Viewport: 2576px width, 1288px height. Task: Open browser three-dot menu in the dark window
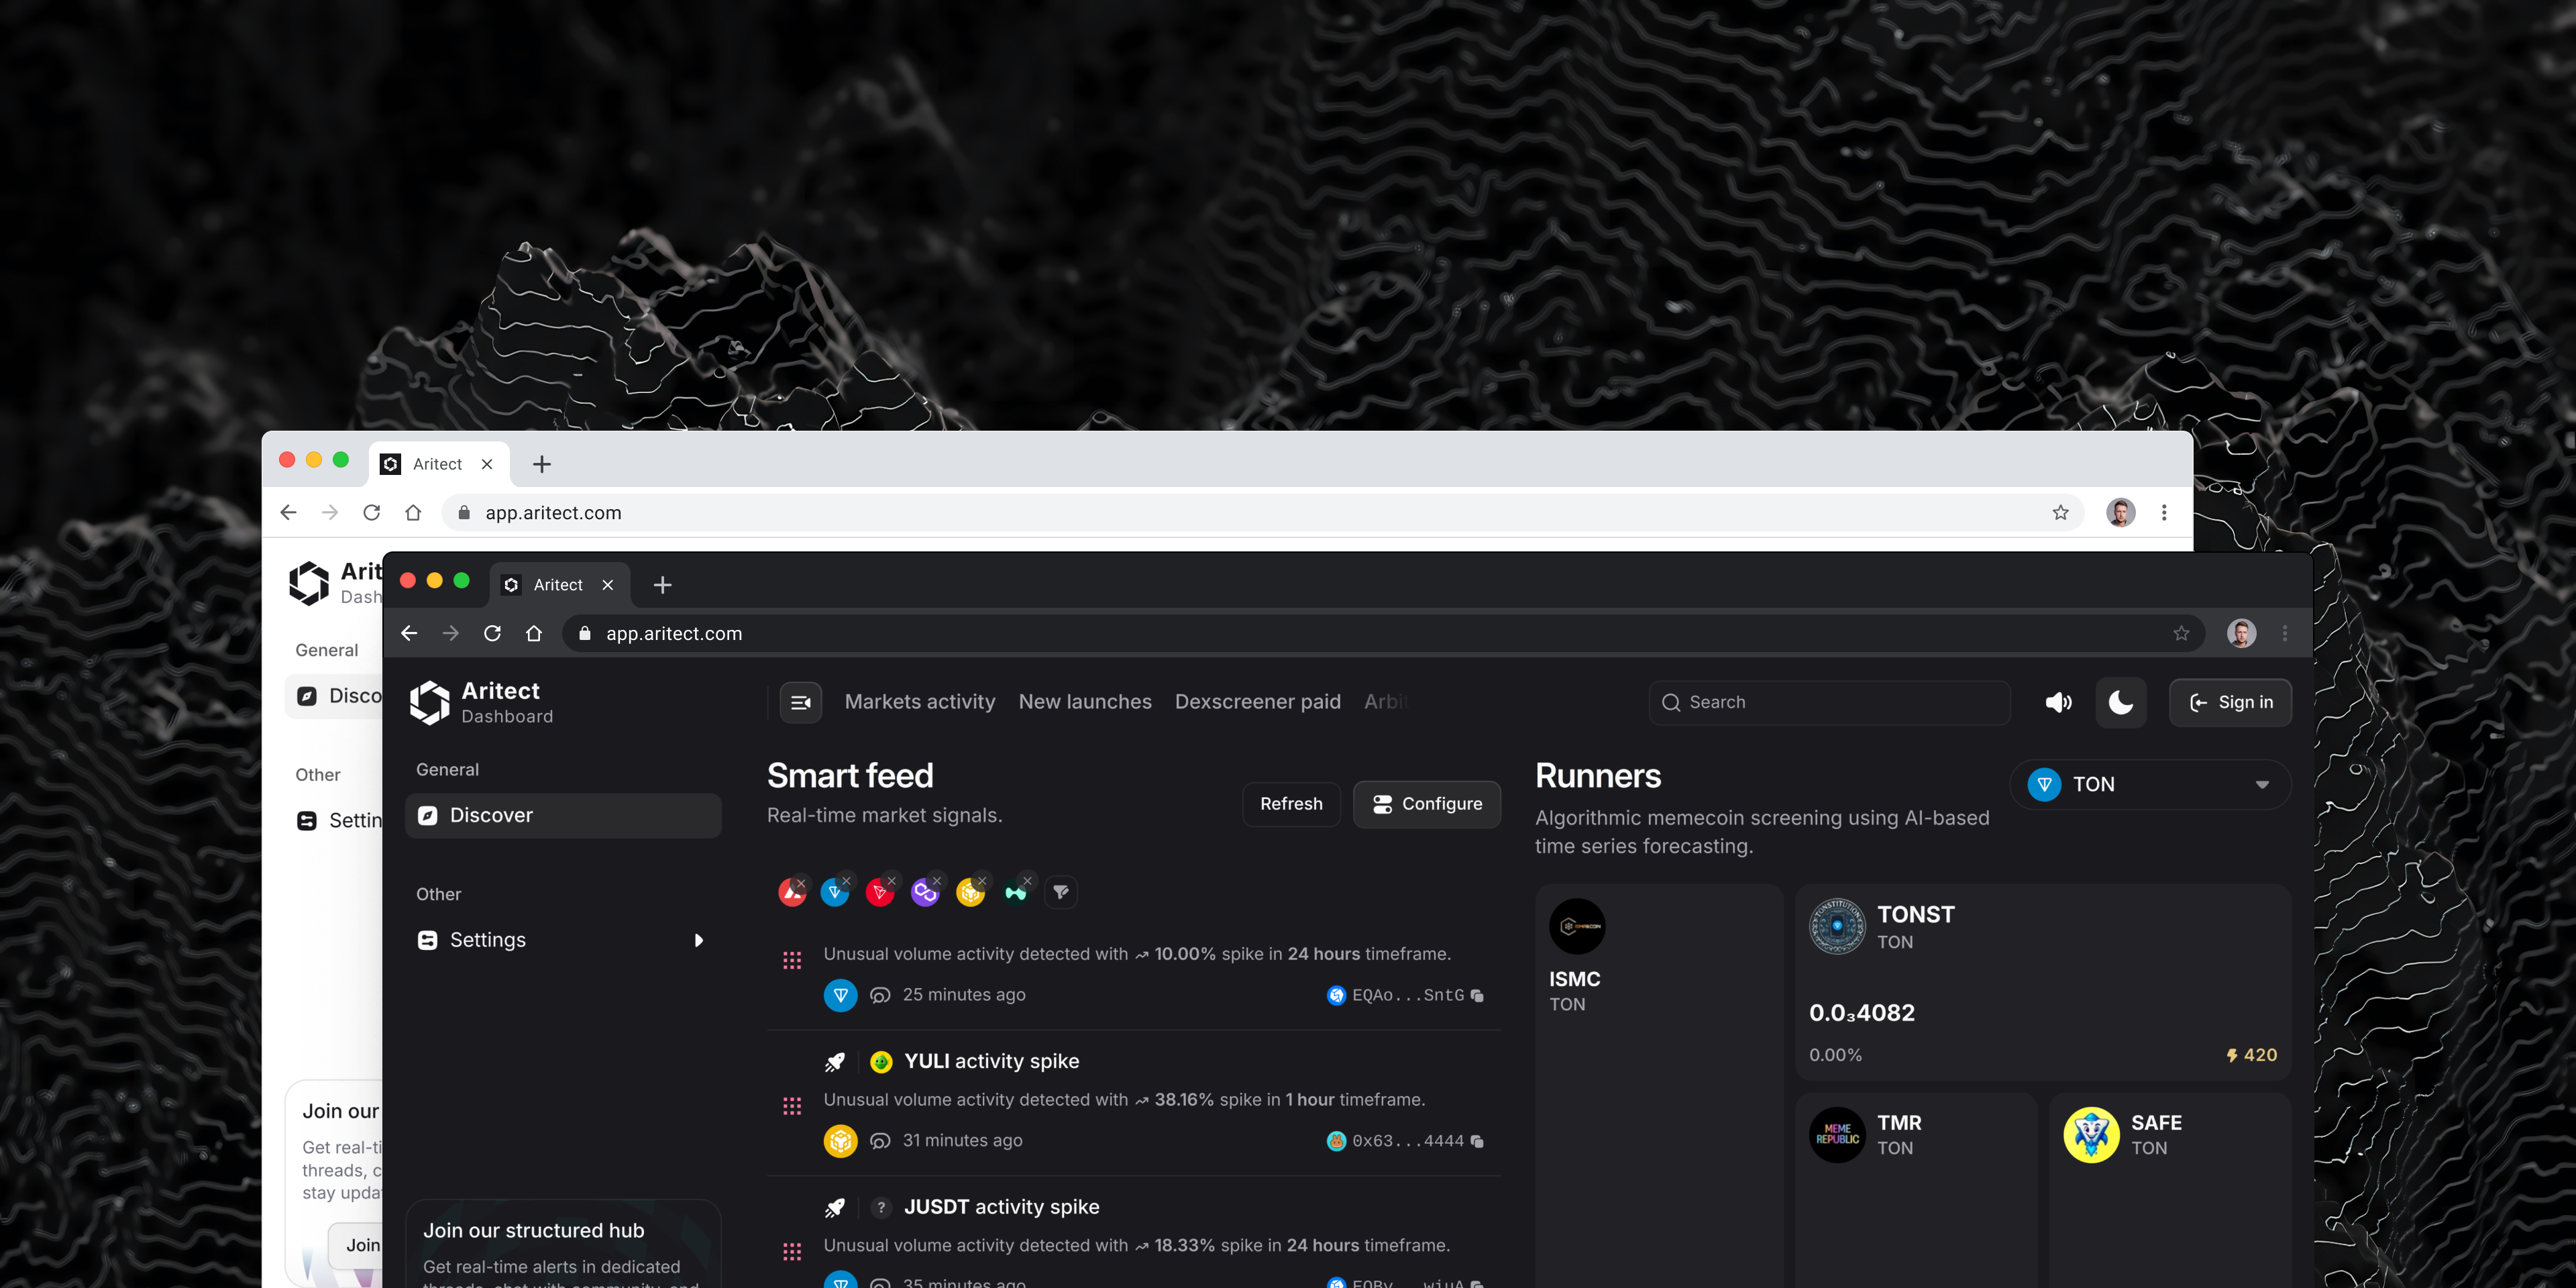pyautogui.click(x=2284, y=633)
